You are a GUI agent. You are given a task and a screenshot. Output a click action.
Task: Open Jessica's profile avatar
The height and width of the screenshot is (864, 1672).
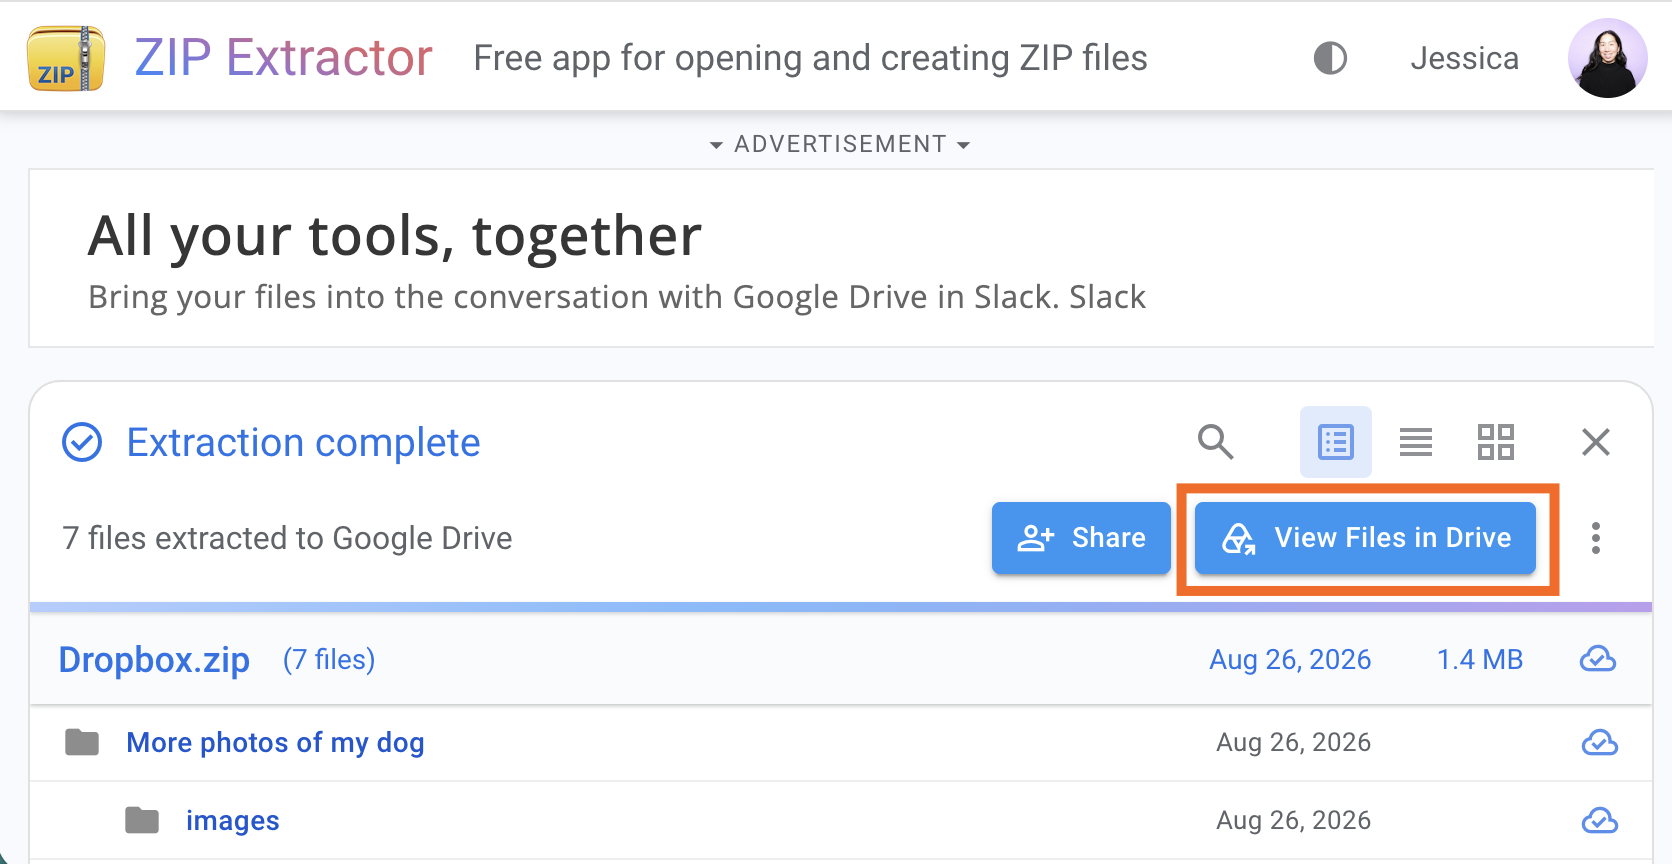tap(1607, 58)
